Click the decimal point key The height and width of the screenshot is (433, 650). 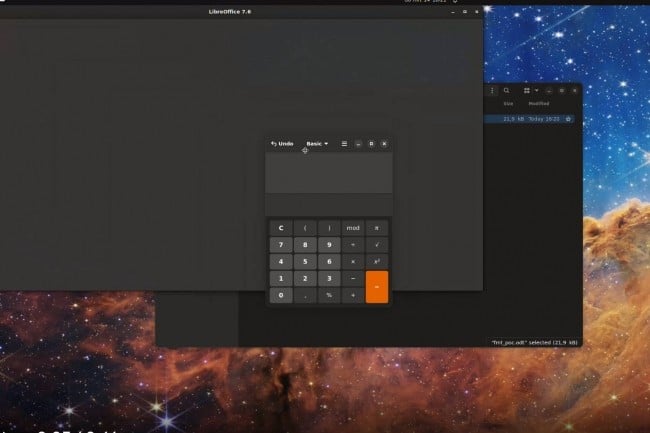tap(305, 295)
